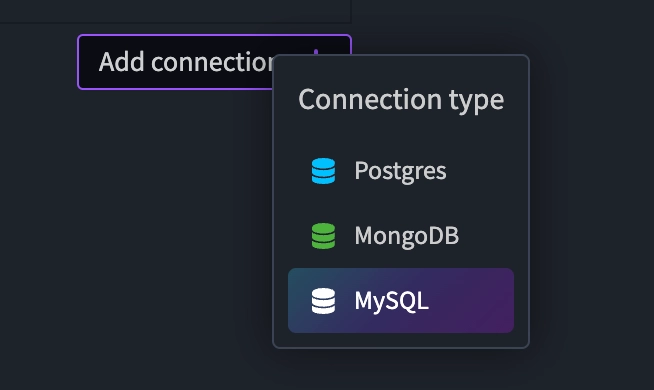Image resolution: width=654 pixels, height=390 pixels.
Task: Click empty area beside the Postgres label
Action: pos(480,171)
